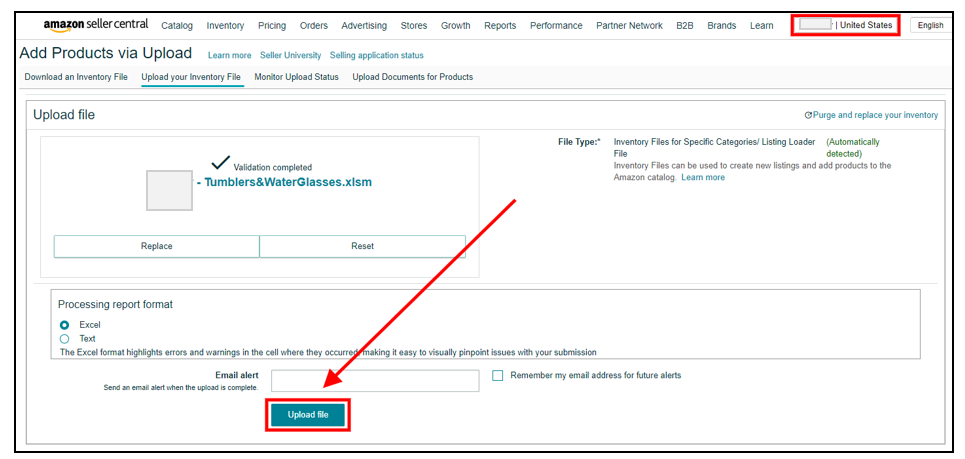965x459 pixels.
Task: Open the B2B menu
Action: click(x=685, y=25)
